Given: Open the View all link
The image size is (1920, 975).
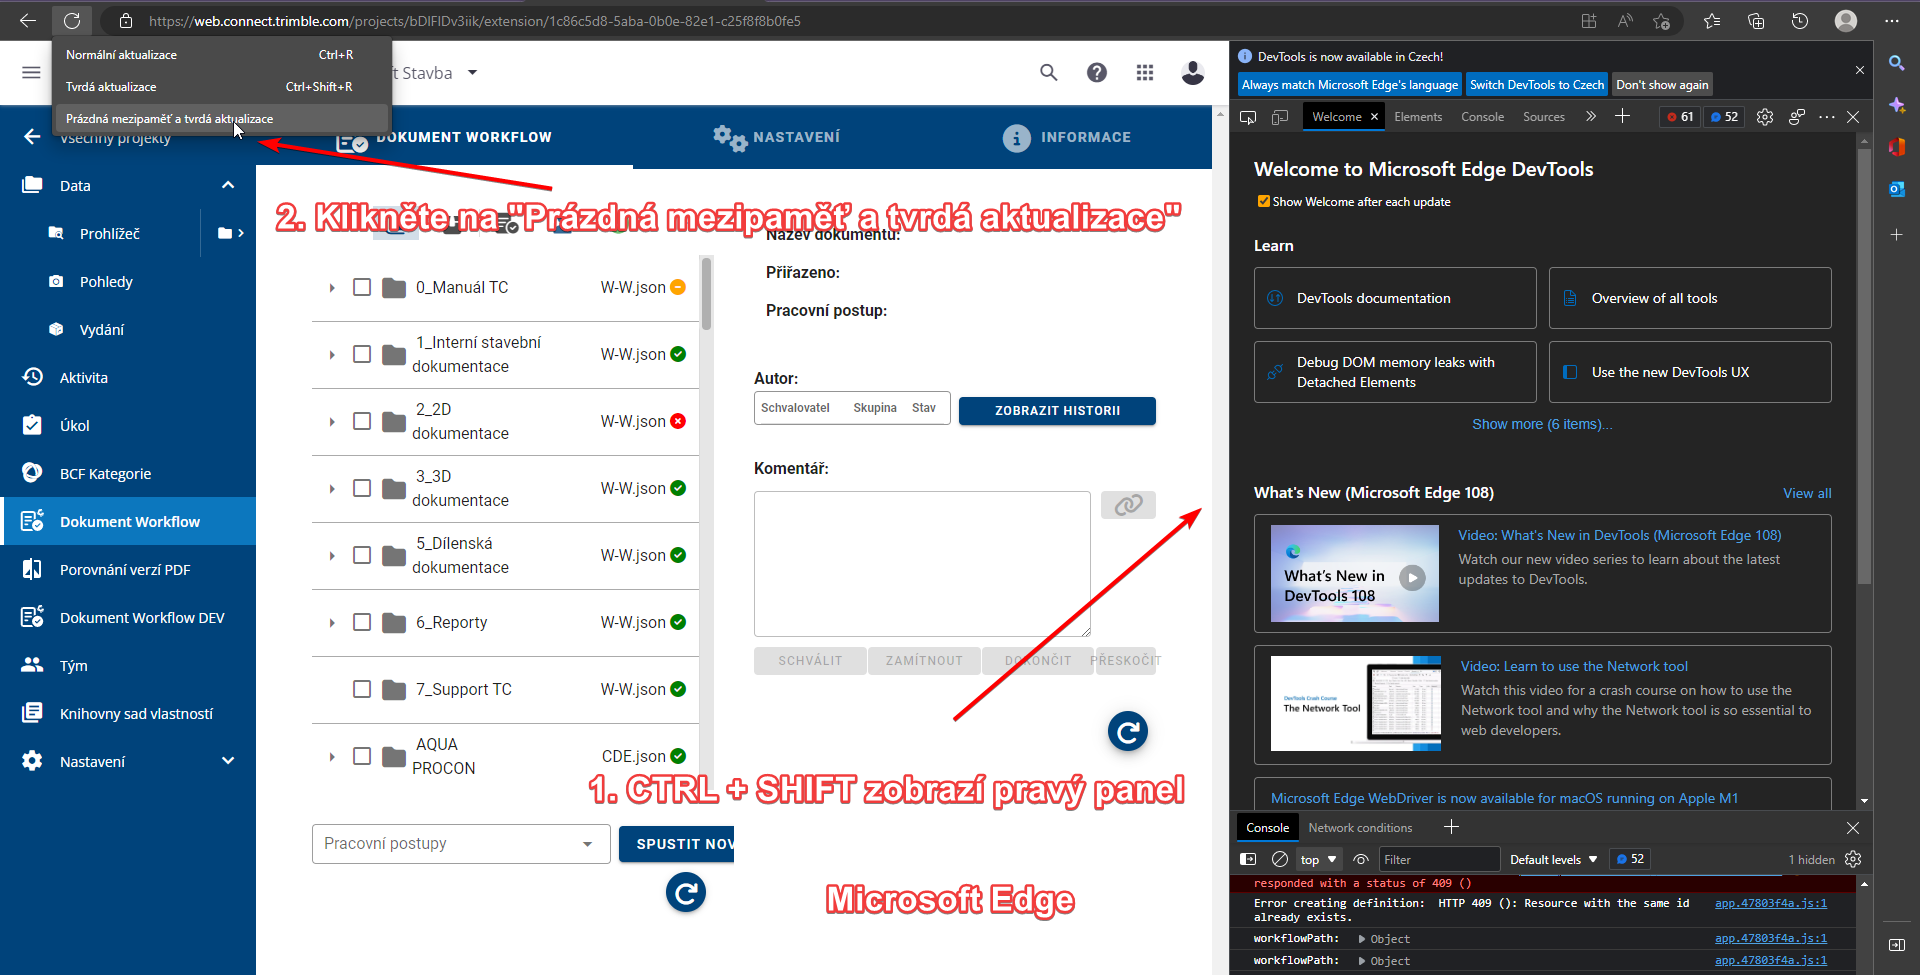Looking at the screenshot, I should coord(1807,493).
